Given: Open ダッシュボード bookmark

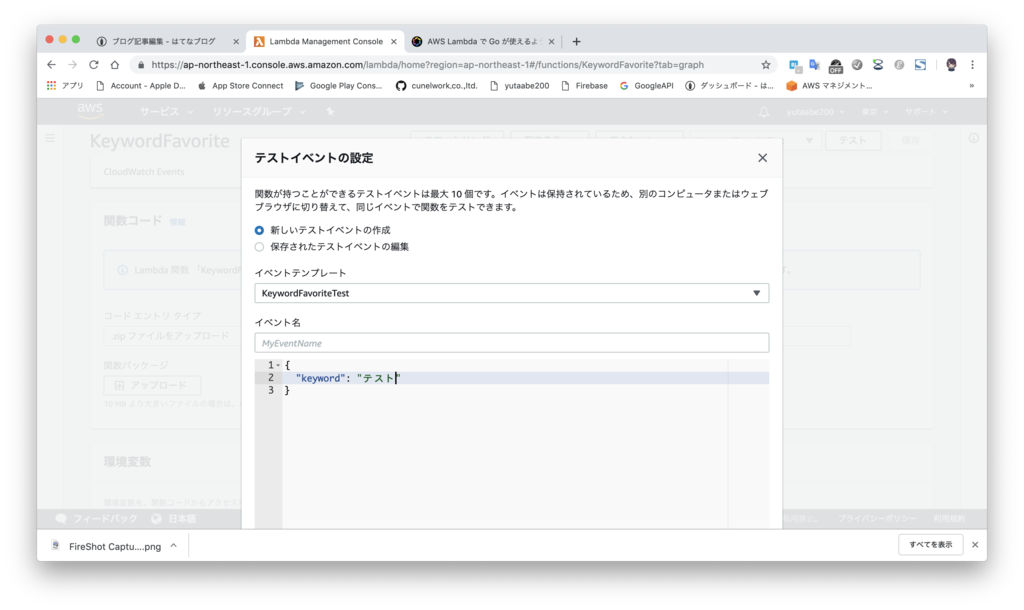Looking at the screenshot, I should [x=729, y=86].
